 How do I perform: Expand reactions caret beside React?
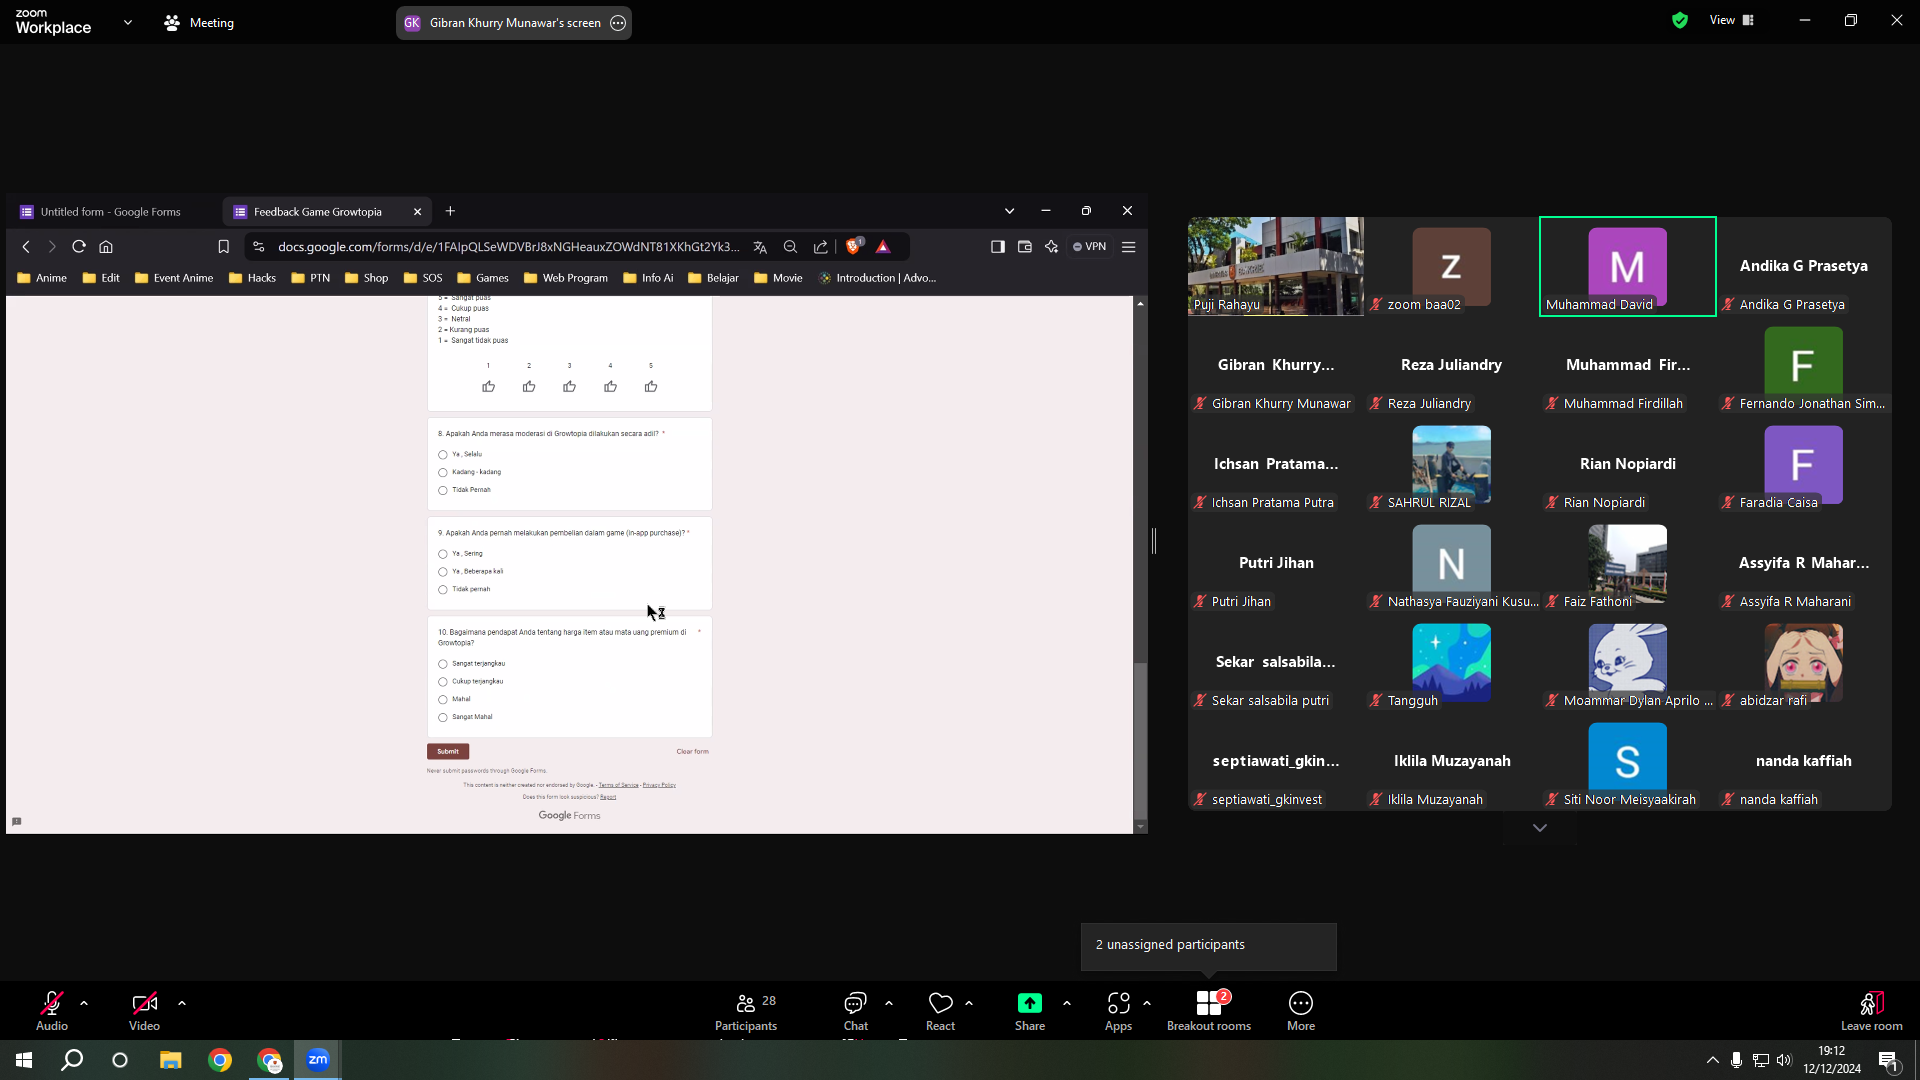(969, 1003)
